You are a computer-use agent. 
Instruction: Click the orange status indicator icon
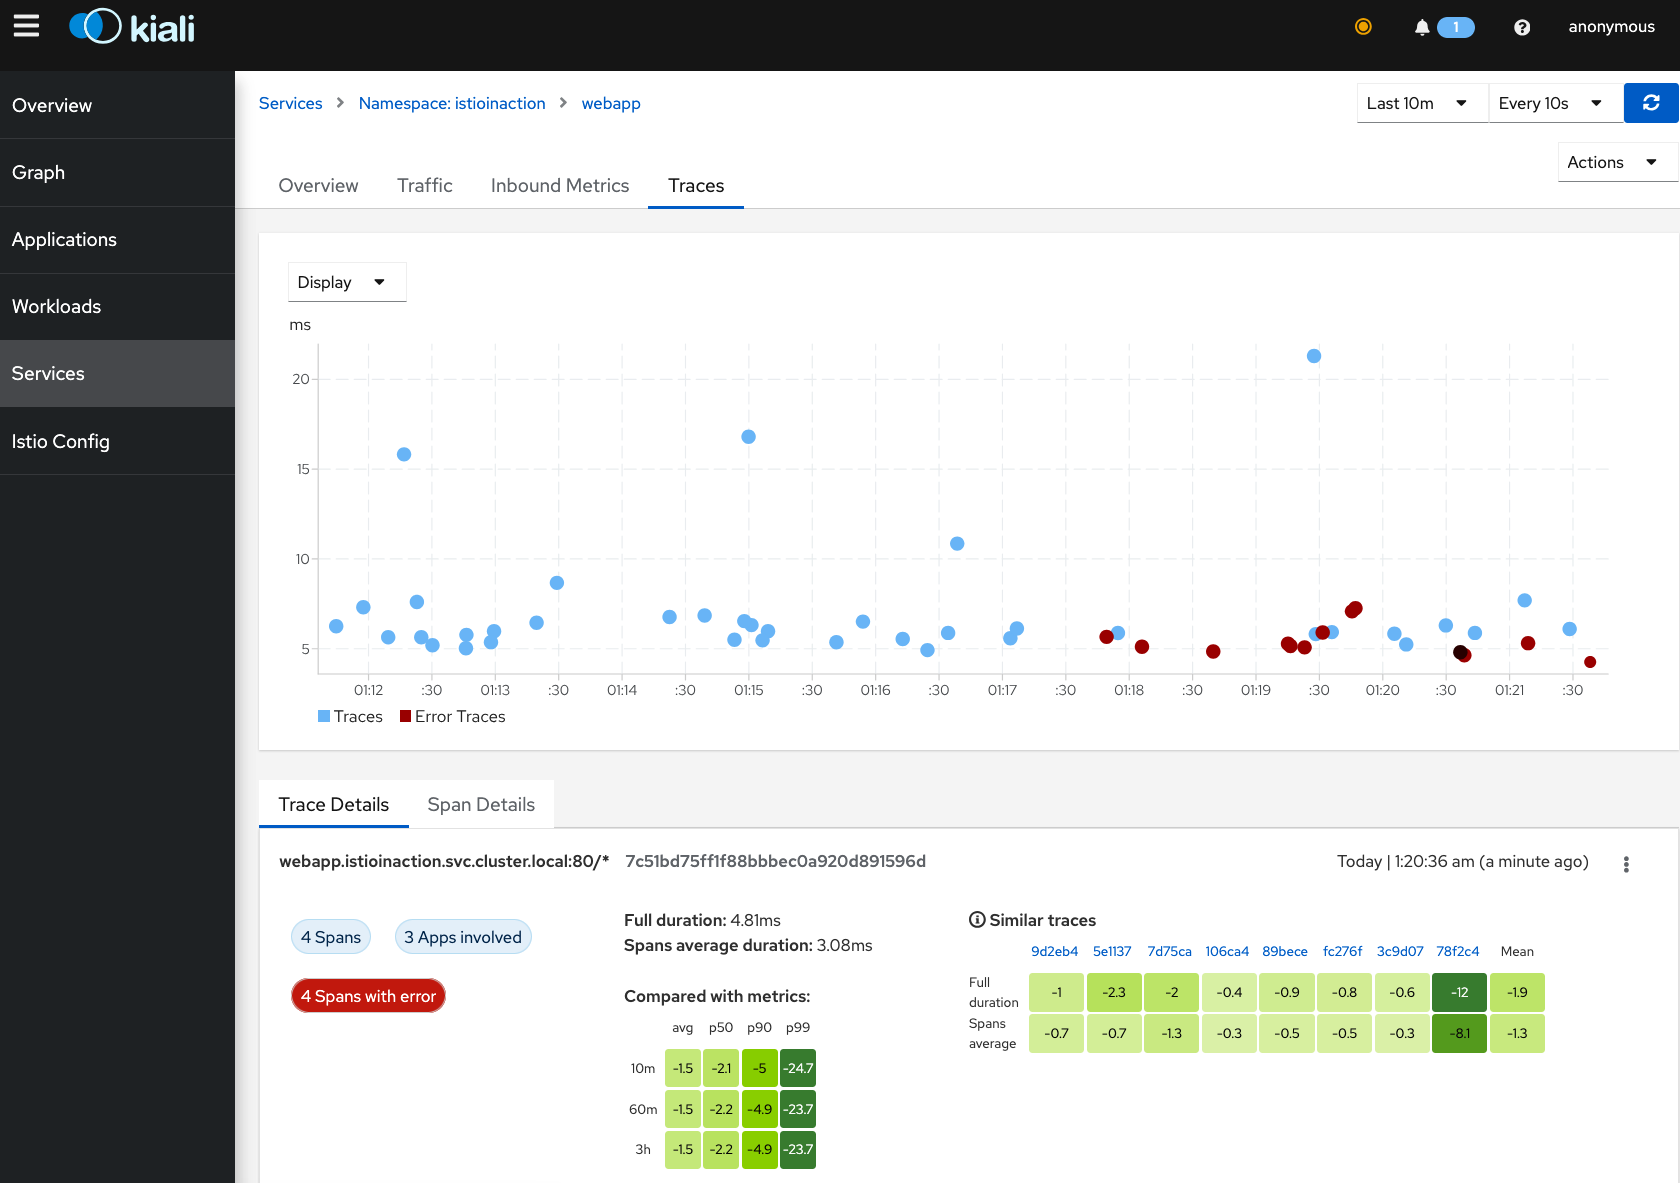[x=1363, y=27]
